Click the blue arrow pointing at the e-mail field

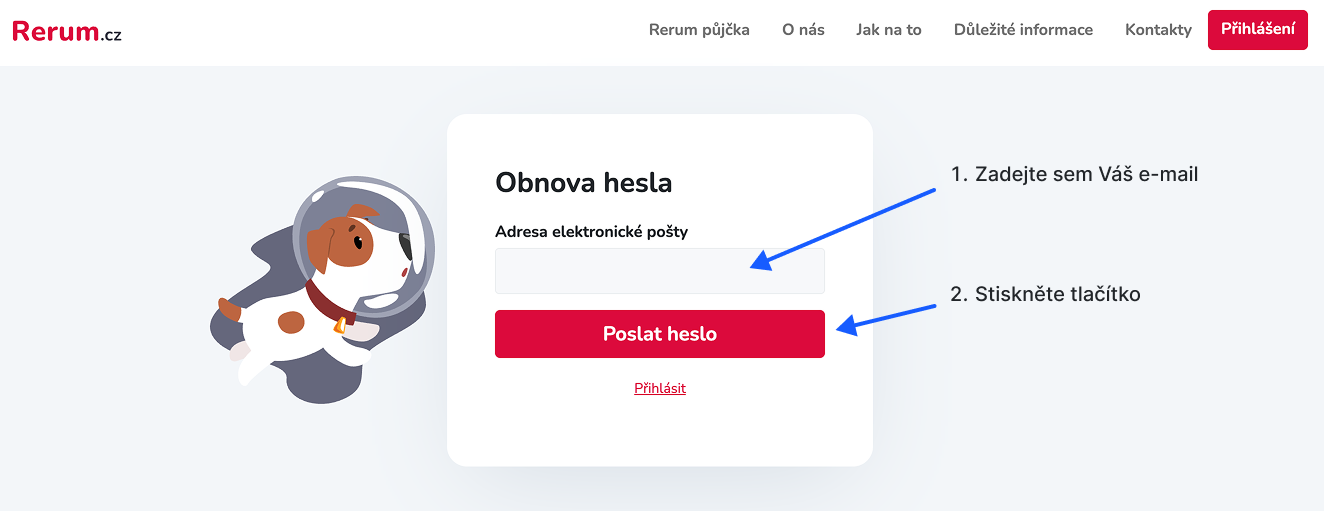pyautogui.click(x=843, y=228)
